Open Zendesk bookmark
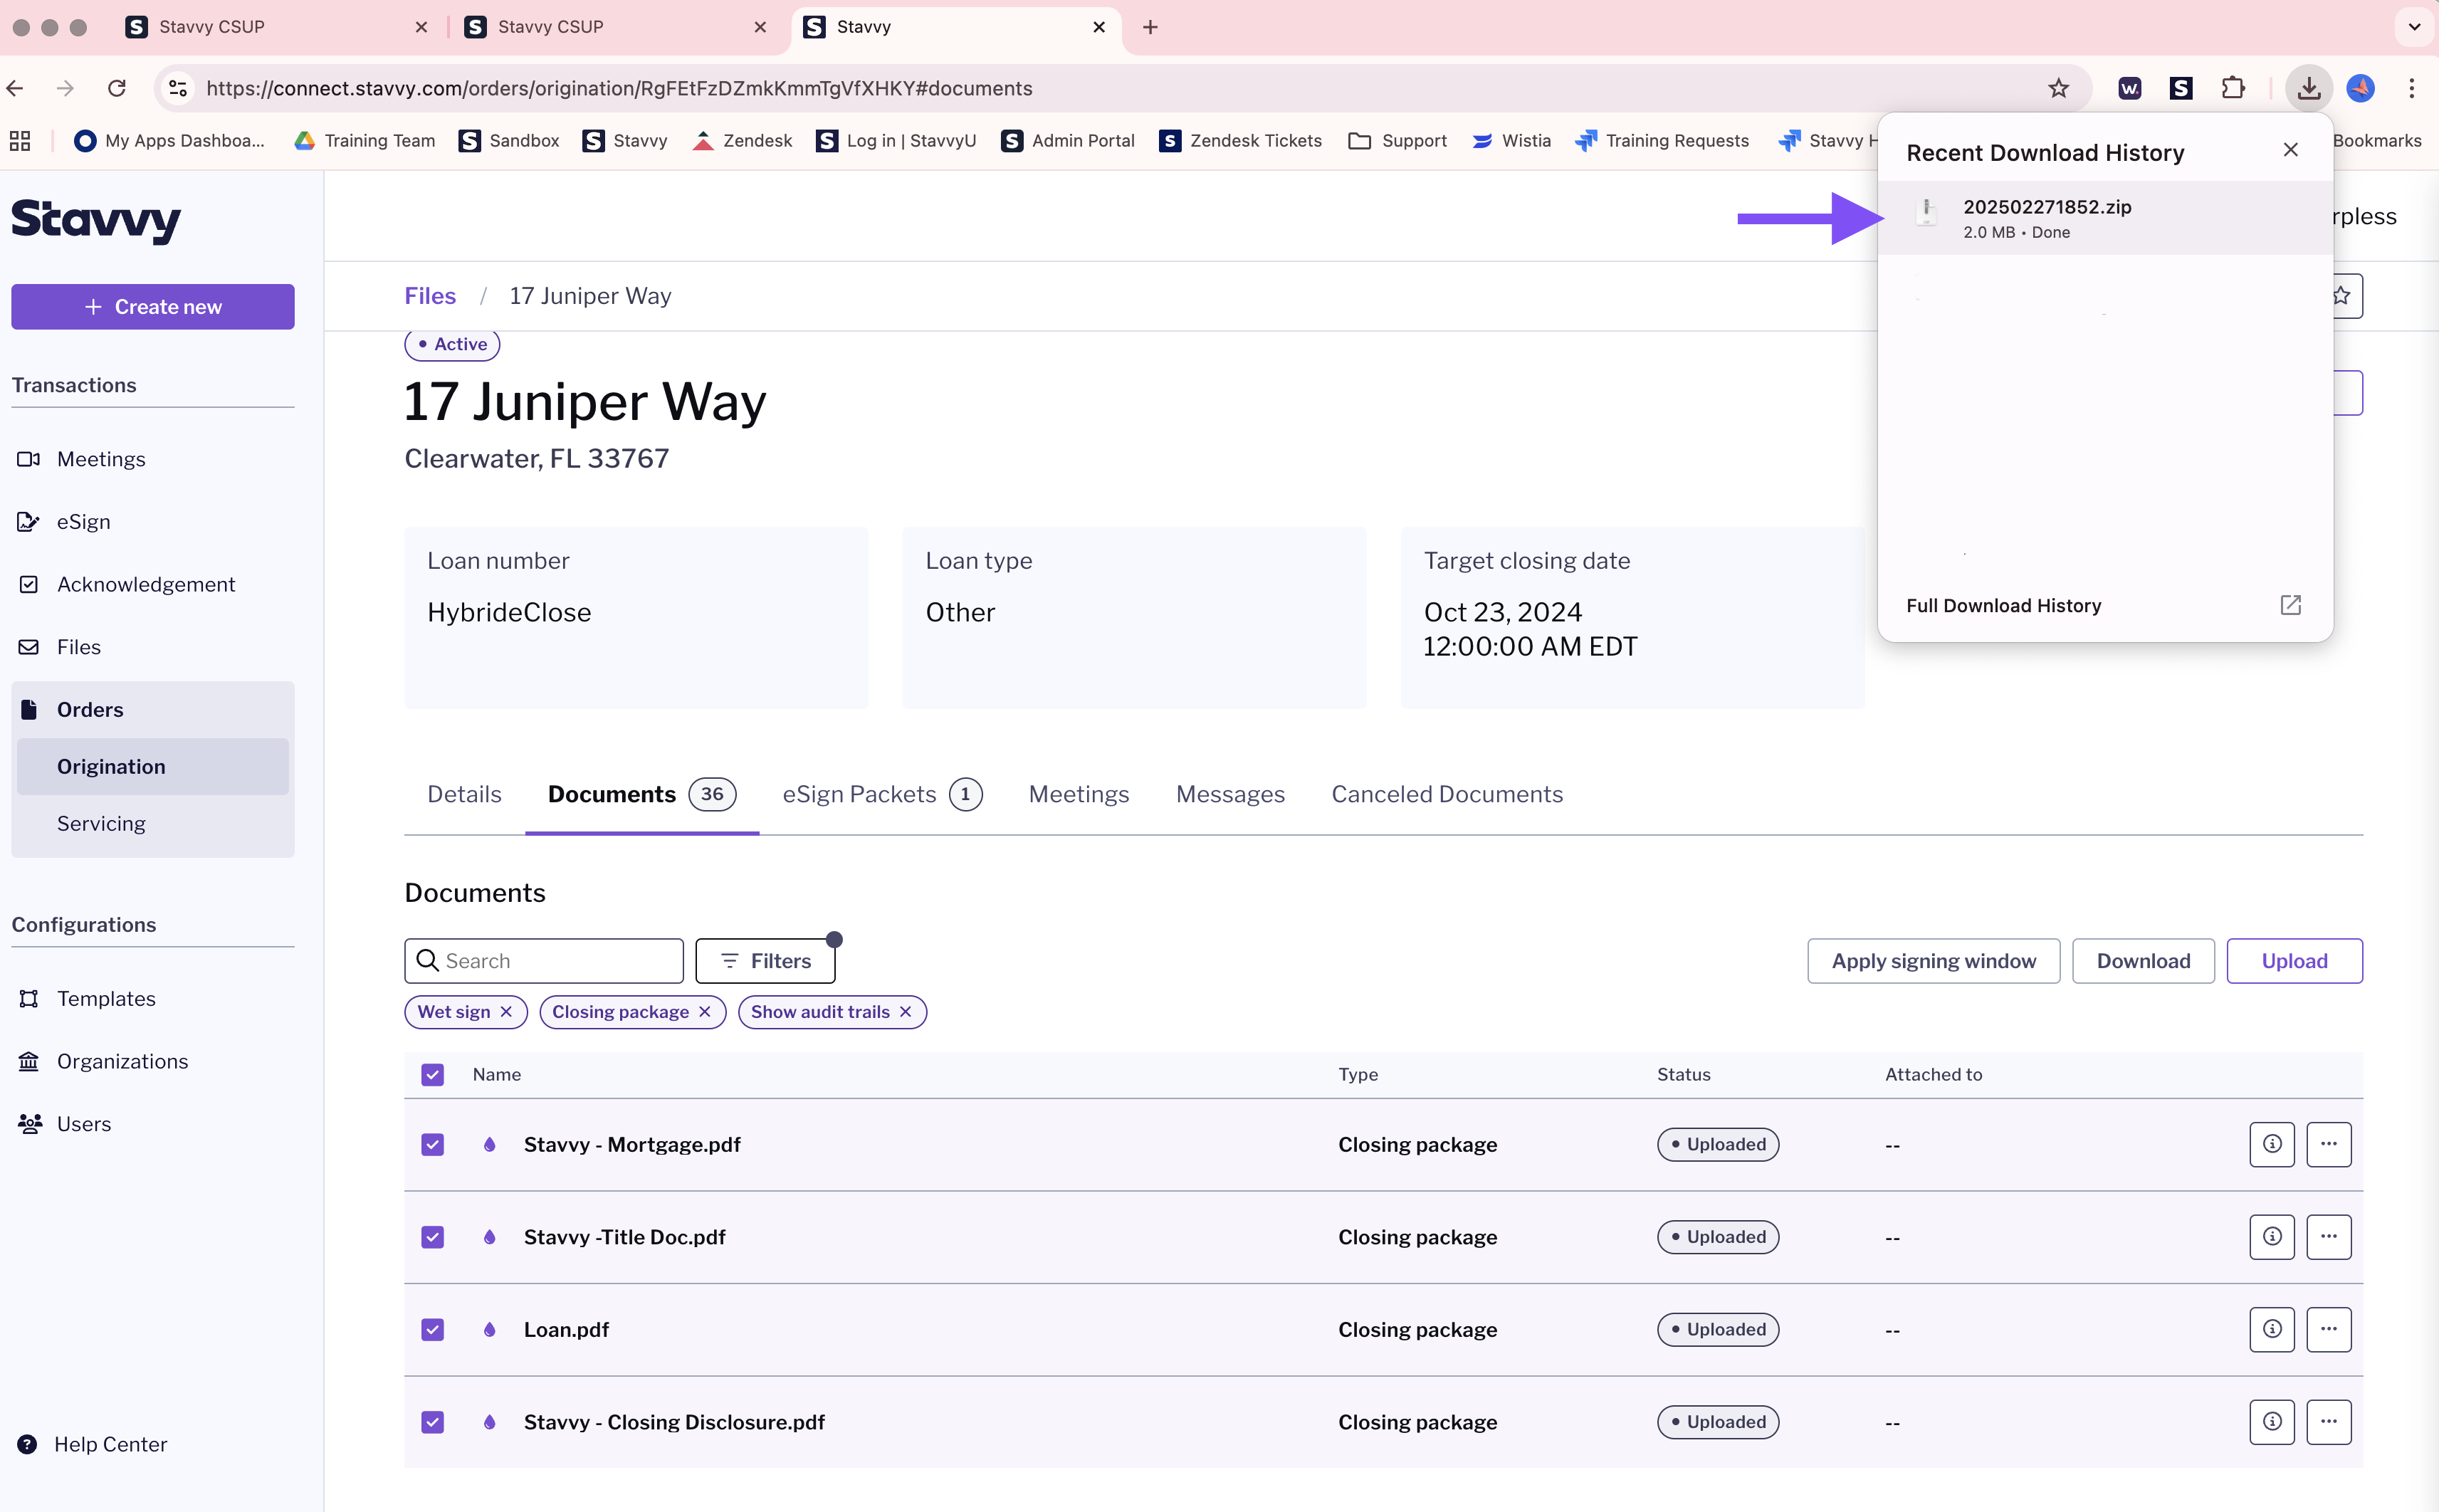 coord(743,140)
